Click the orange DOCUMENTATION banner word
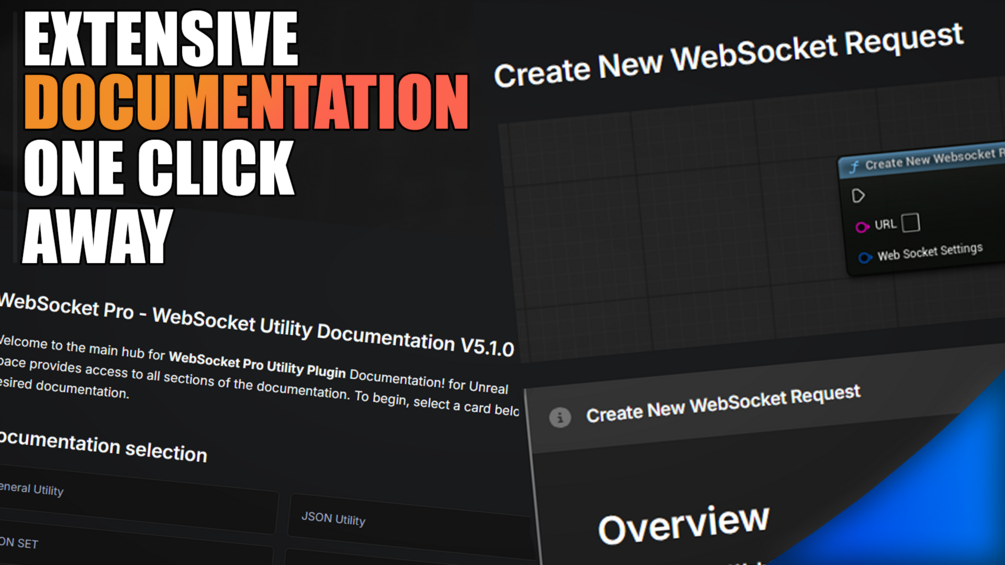The width and height of the screenshot is (1005, 565). (247, 102)
